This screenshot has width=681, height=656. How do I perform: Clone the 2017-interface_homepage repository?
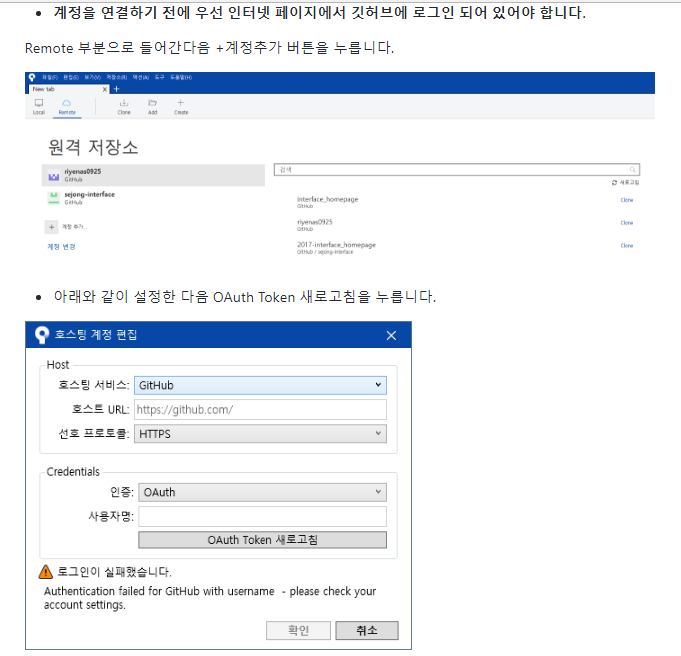click(x=627, y=246)
